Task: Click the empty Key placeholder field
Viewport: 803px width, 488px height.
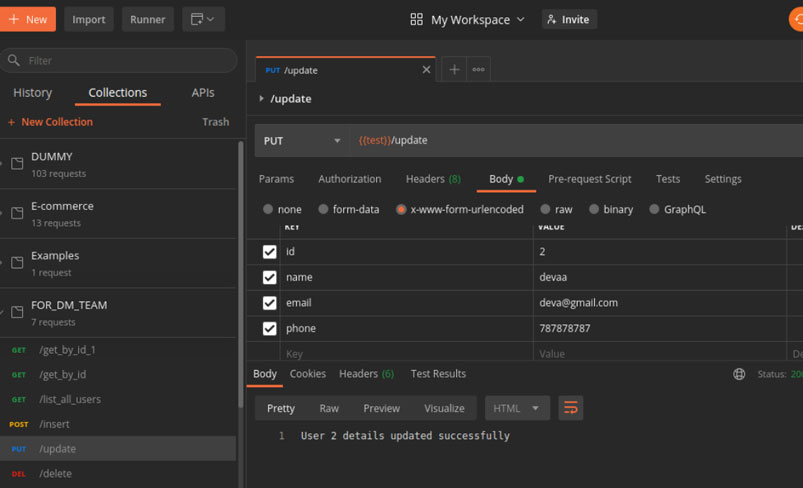Action: coord(406,353)
